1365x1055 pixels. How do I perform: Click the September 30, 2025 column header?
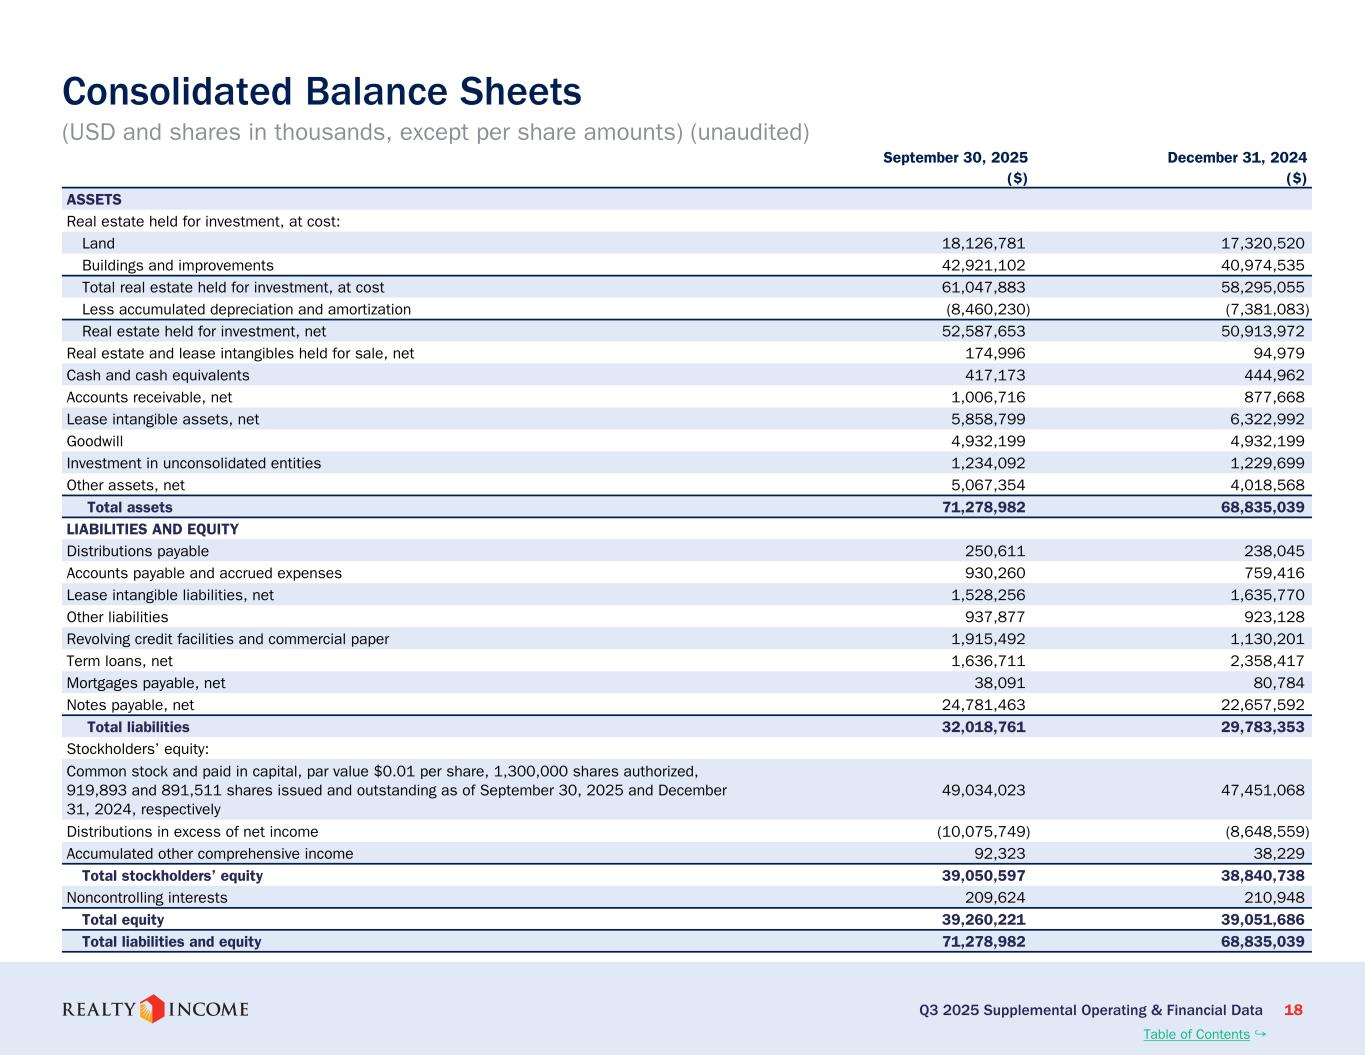click(x=955, y=157)
